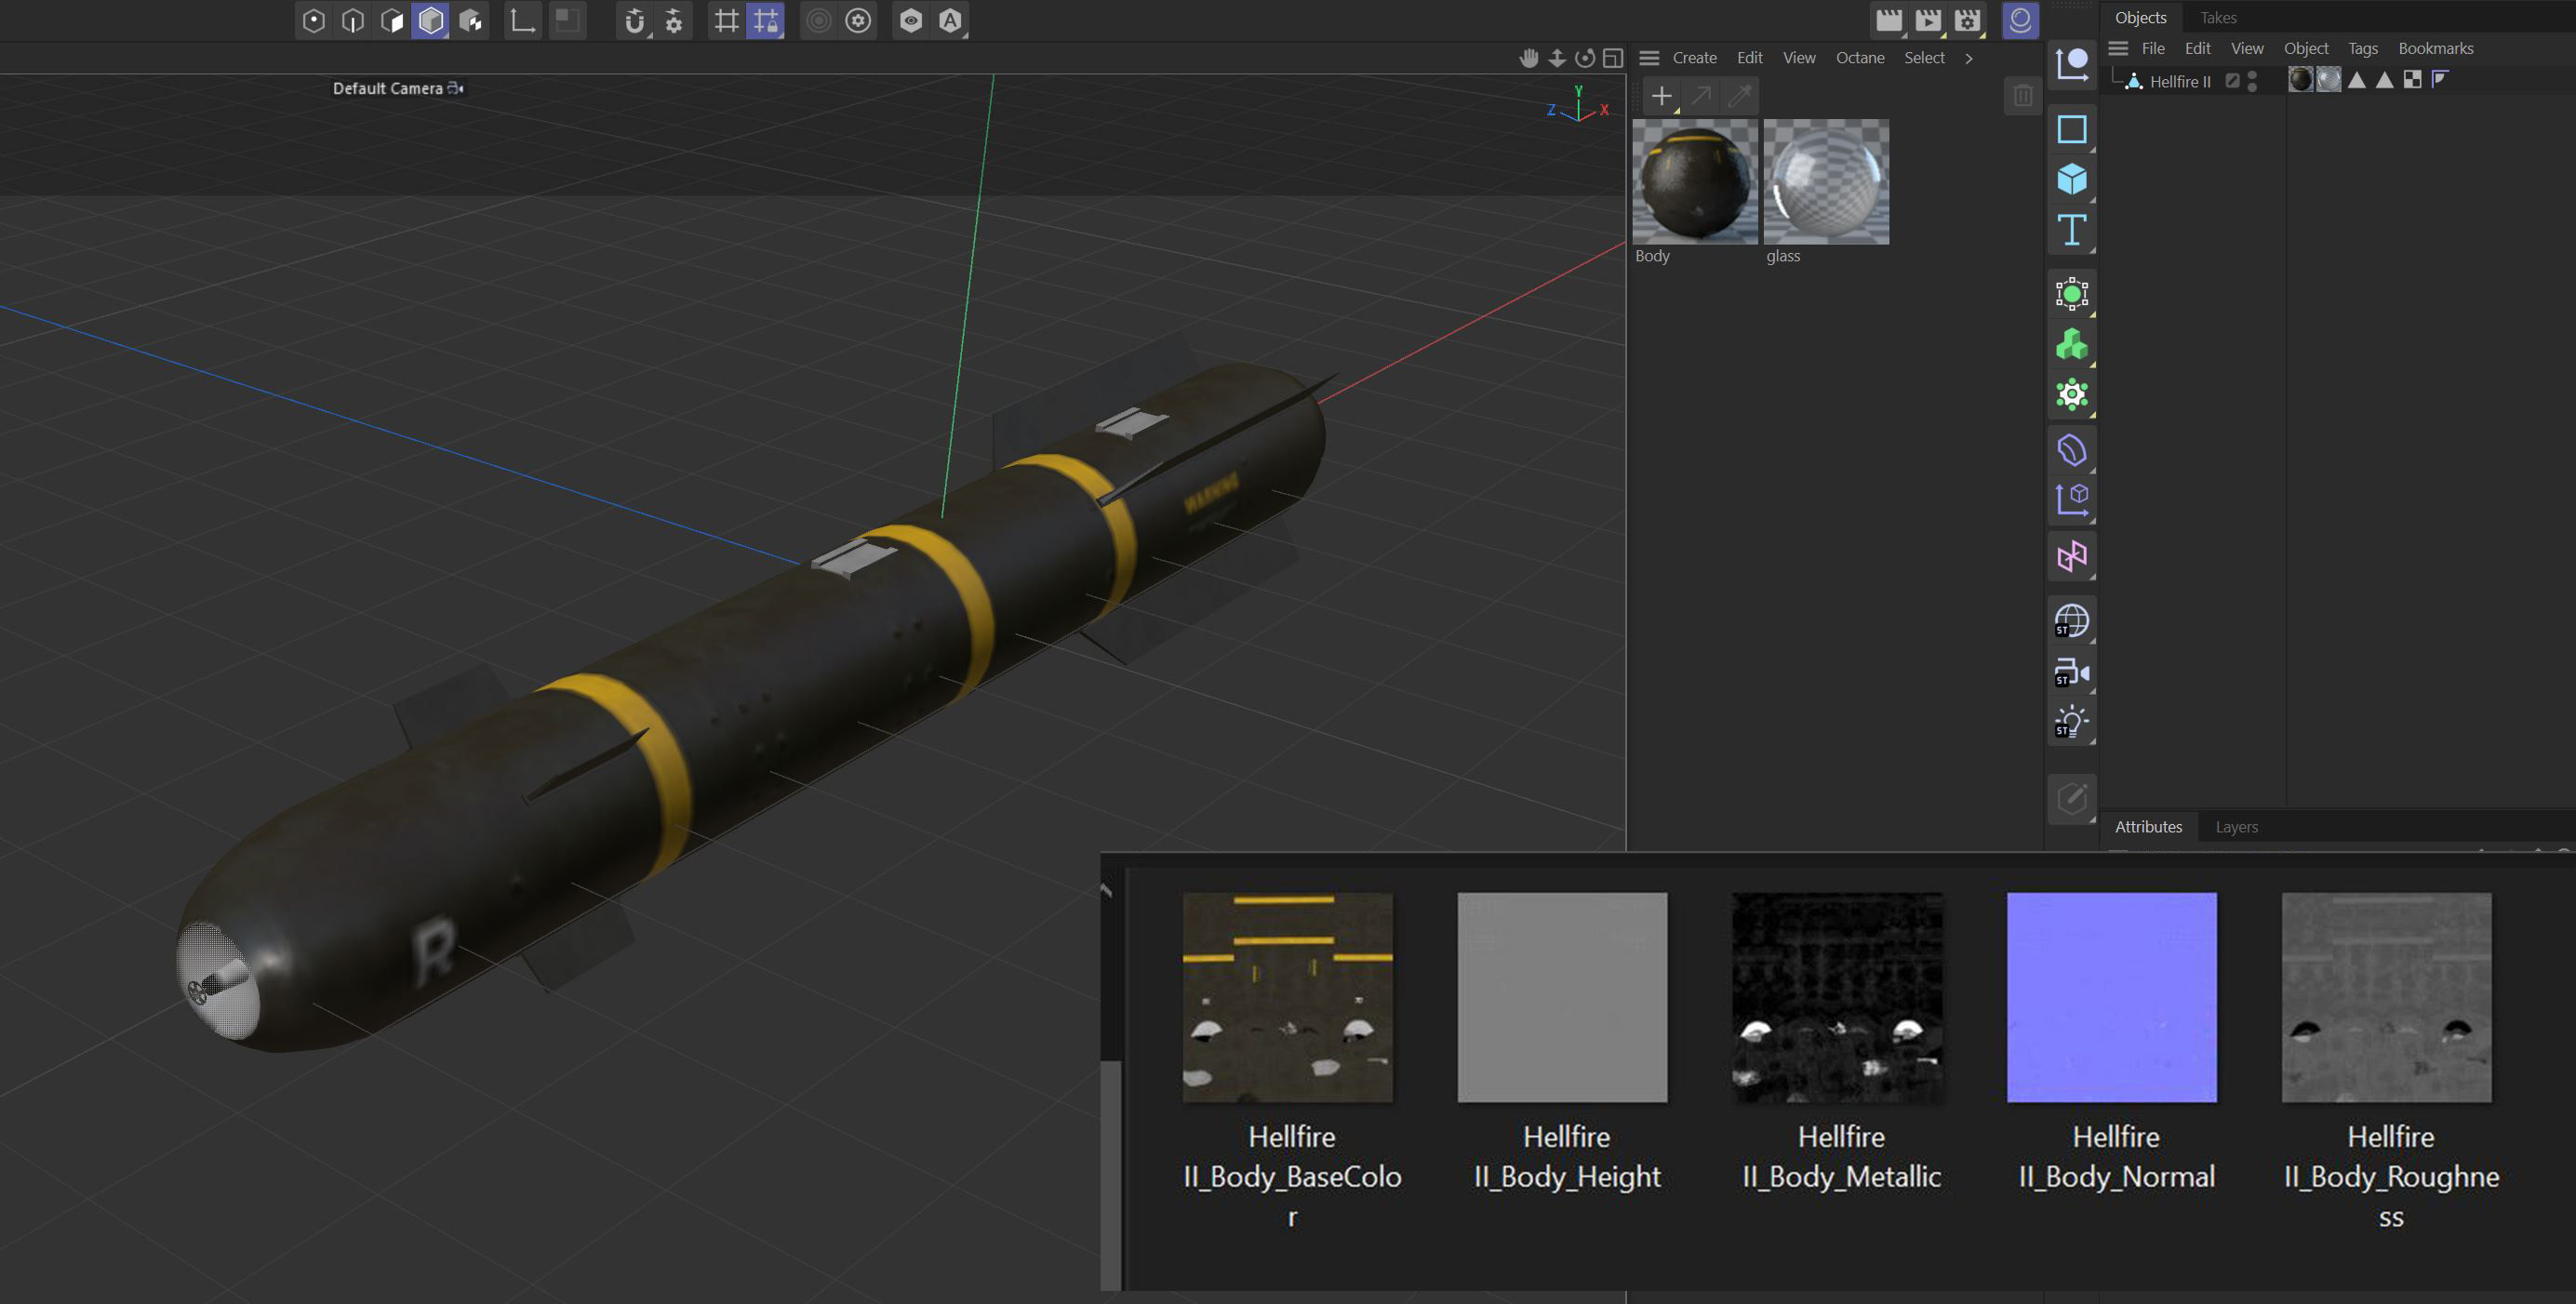
Task: Add a light bulb ST icon
Action: point(2072,722)
